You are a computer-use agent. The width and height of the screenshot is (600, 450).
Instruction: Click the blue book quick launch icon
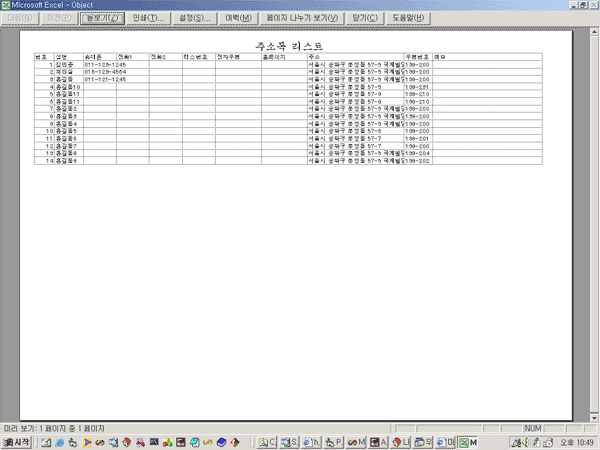[220, 441]
